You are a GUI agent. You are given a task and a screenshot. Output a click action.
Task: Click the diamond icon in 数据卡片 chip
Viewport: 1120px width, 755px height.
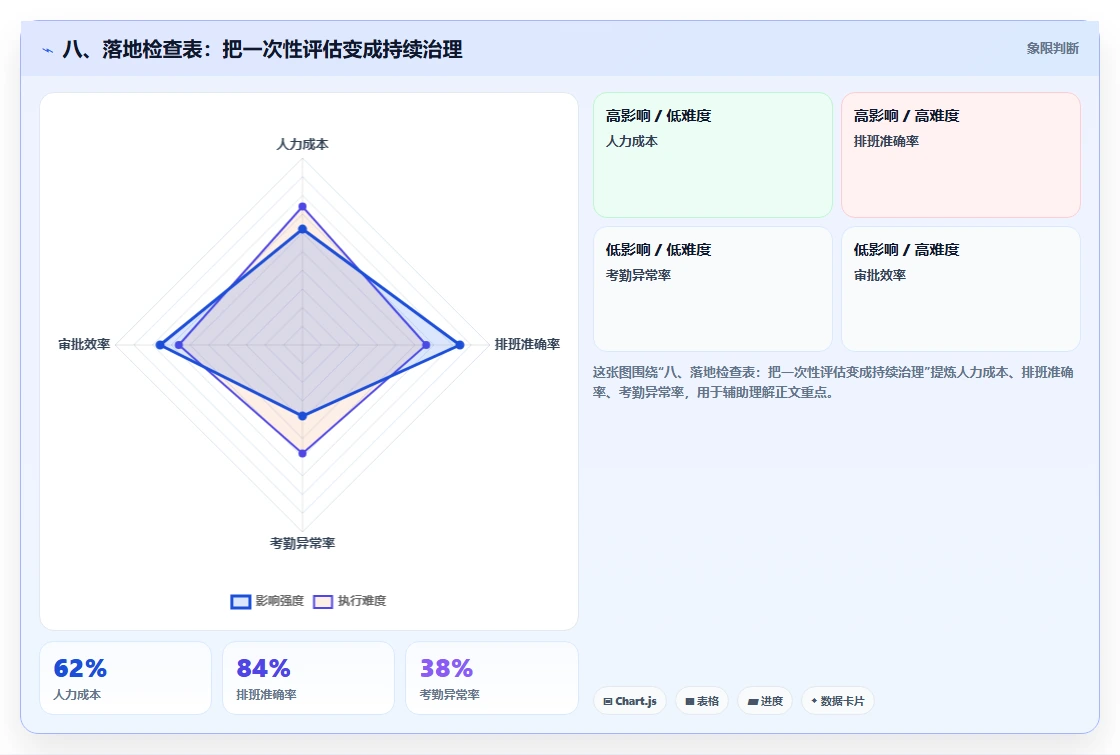coord(814,701)
